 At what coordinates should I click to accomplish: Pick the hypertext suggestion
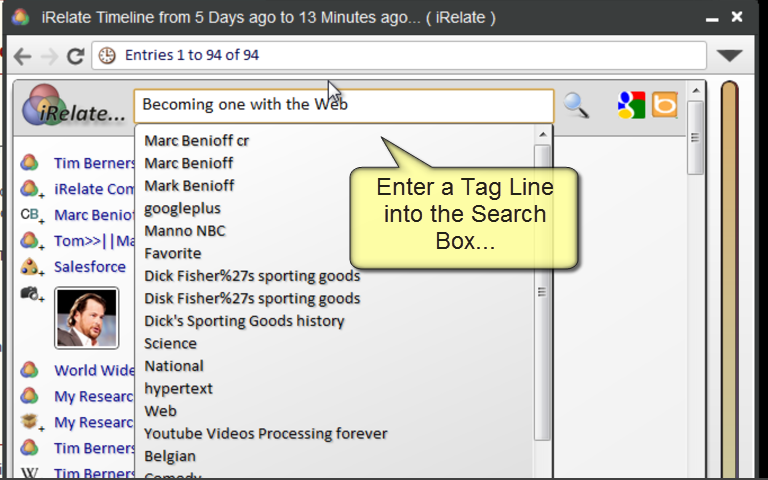[178, 388]
